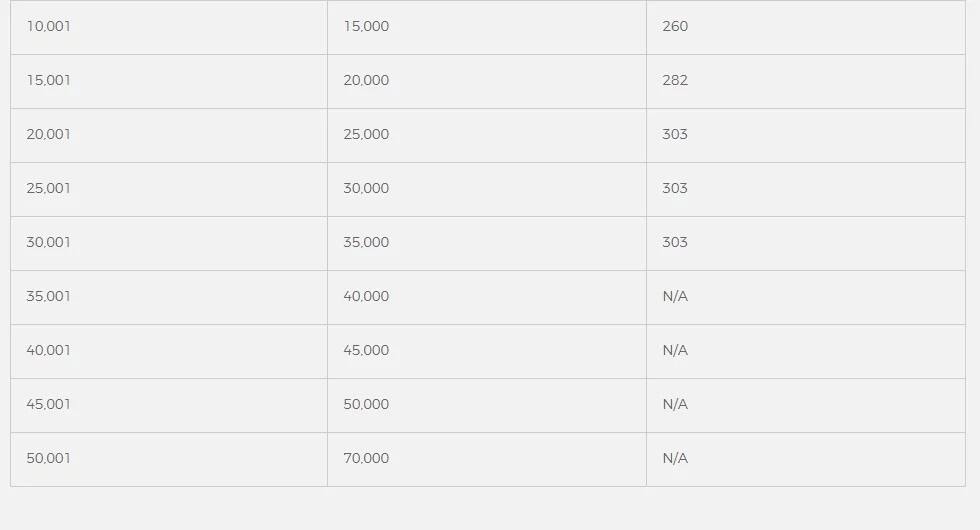Click N/A in the 40,000 row
Viewport: 980px width, 530px height.
point(675,296)
